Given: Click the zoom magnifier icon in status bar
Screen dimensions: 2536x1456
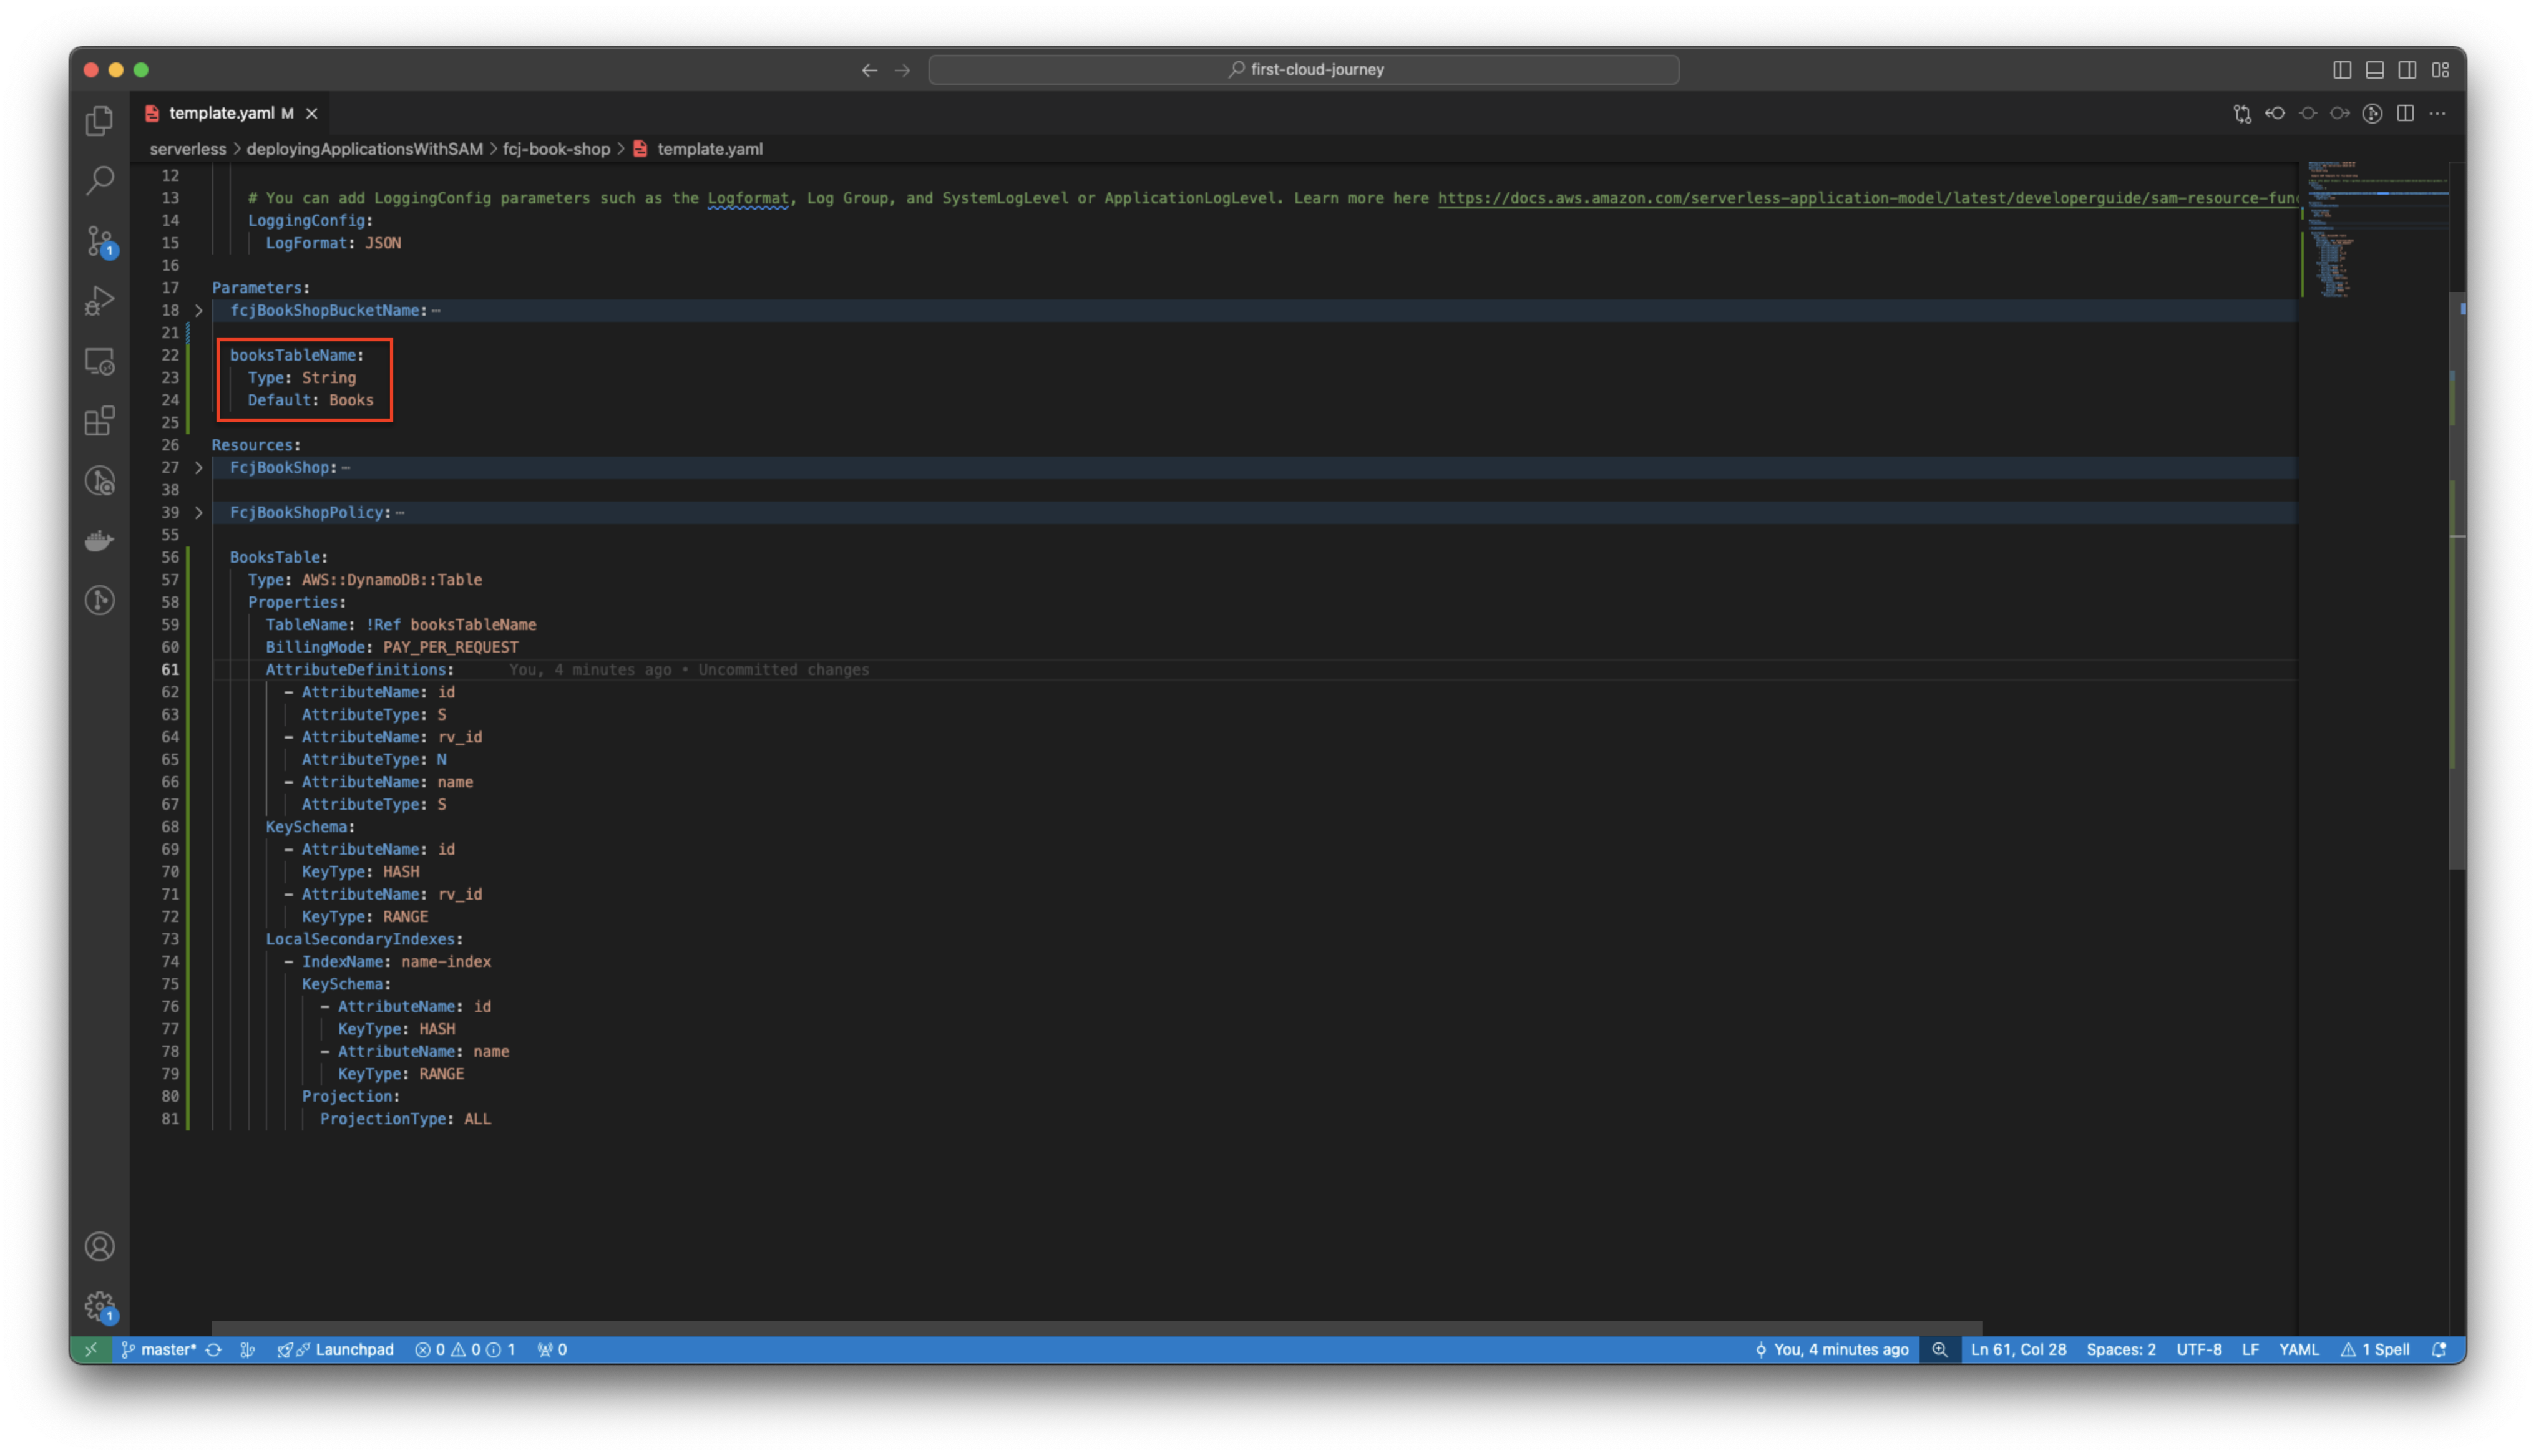Looking at the screenshot, I should [1940, 1350].
